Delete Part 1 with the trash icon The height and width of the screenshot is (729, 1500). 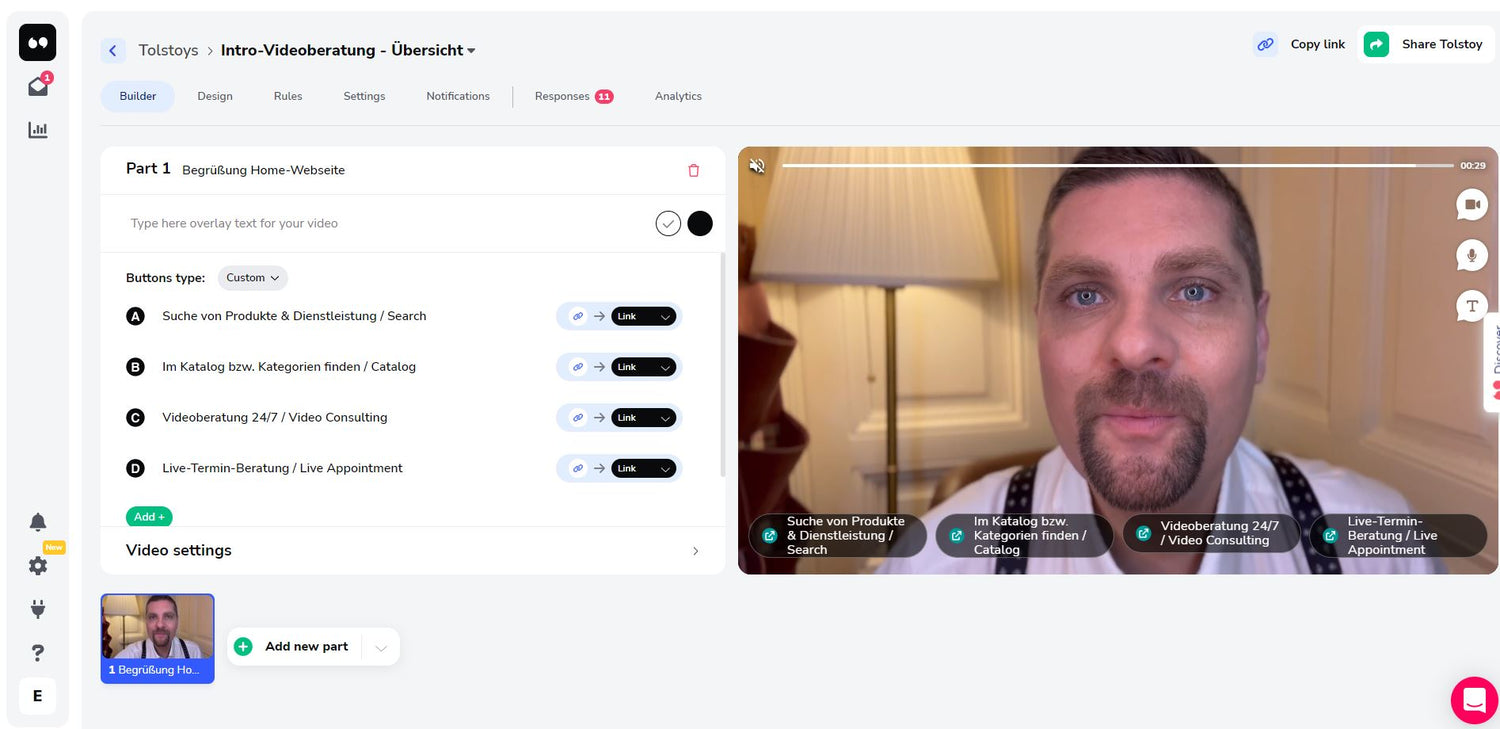694,171
